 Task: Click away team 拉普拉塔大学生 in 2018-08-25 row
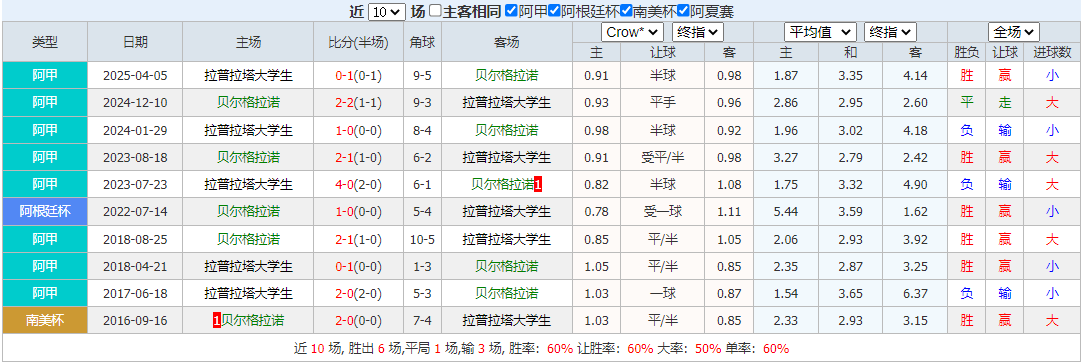point(507,239)
